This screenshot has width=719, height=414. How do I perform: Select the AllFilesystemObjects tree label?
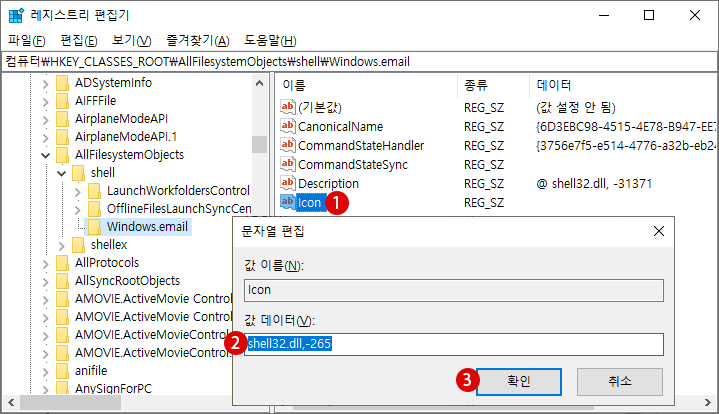129,155
